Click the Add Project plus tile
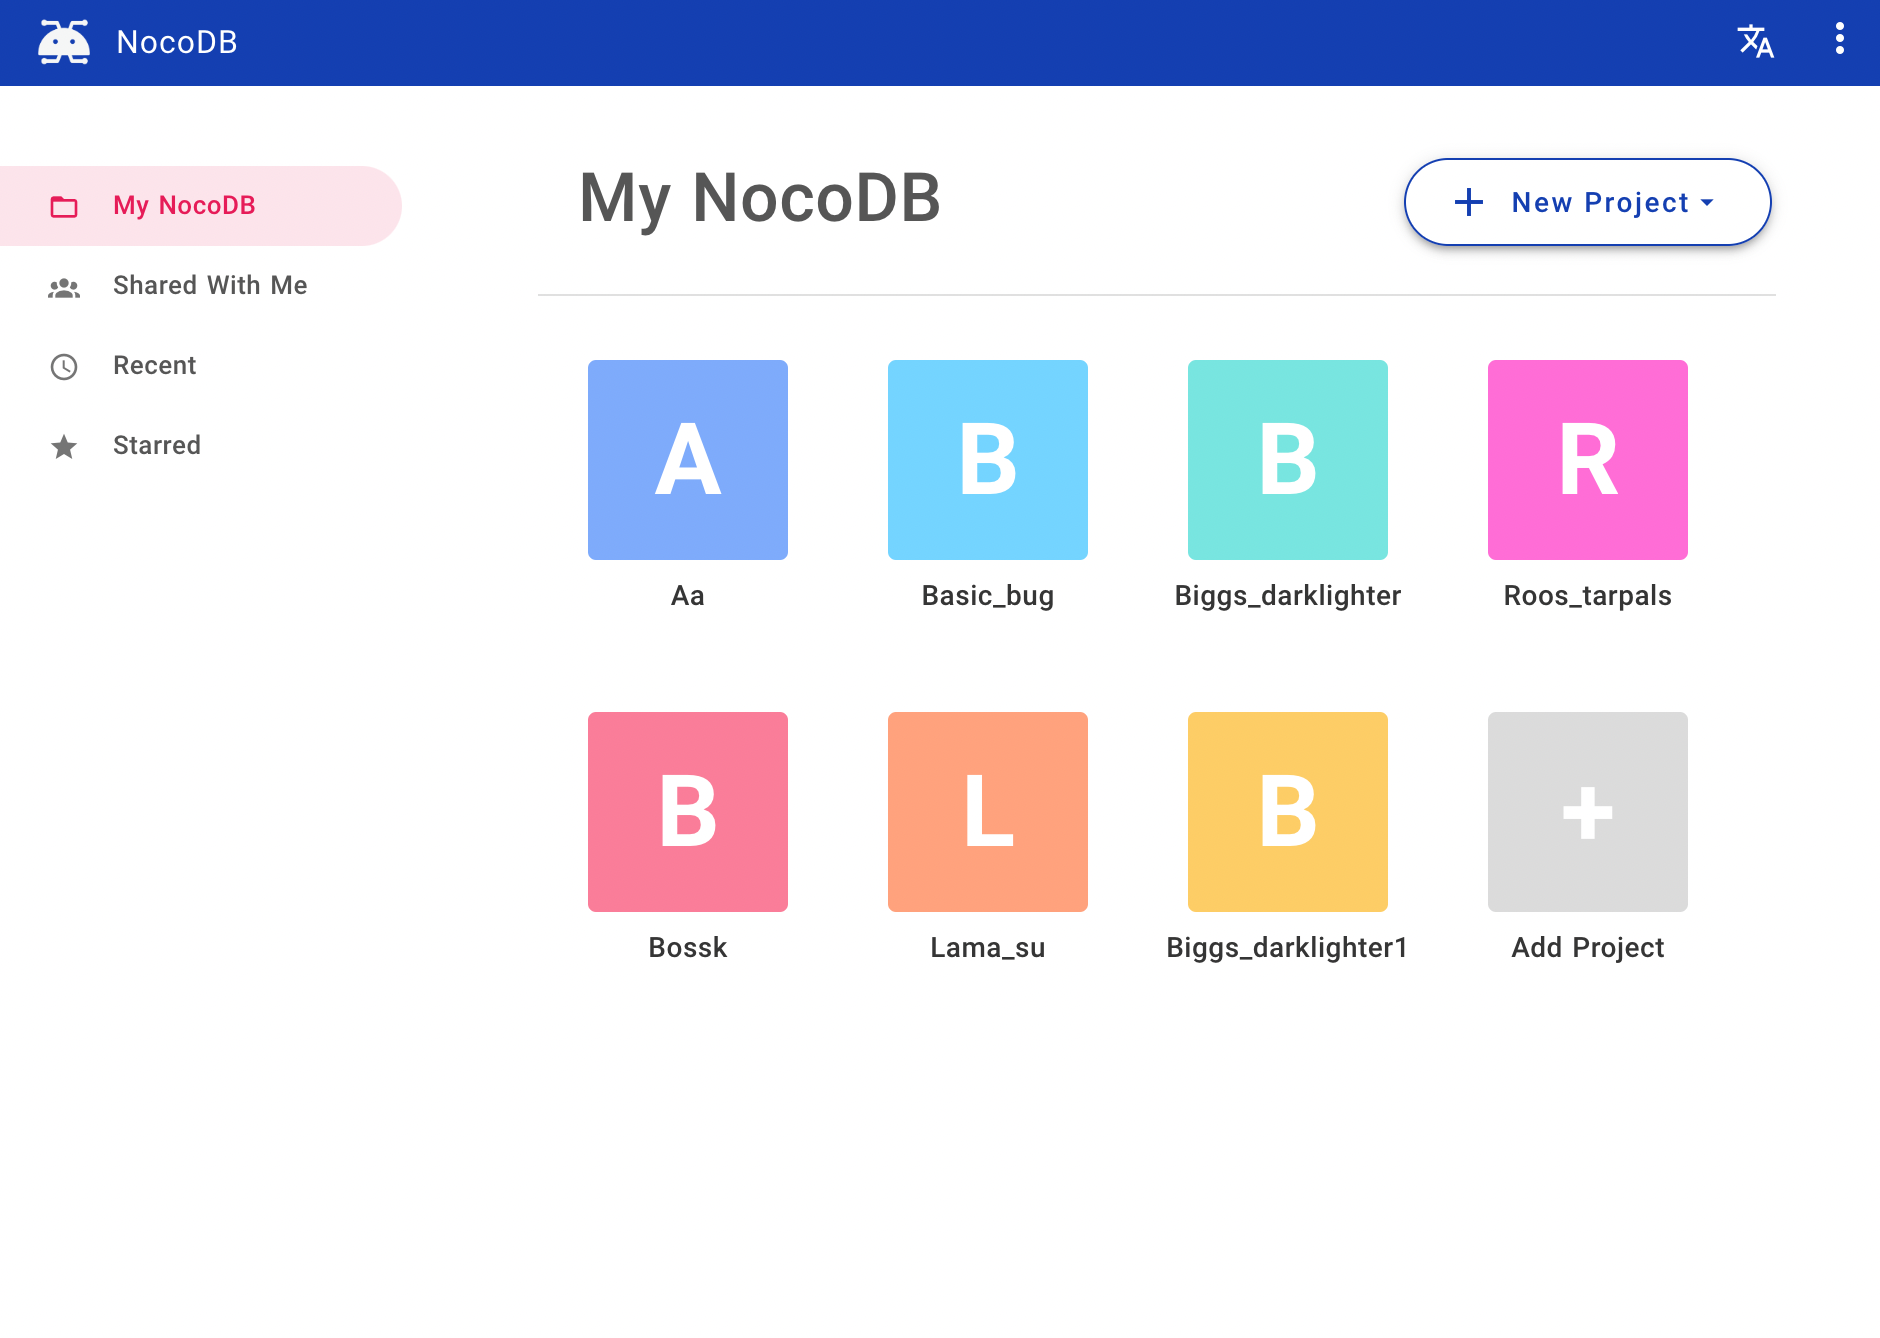The image size is (1880, 1338). [x=1586, y=812]
